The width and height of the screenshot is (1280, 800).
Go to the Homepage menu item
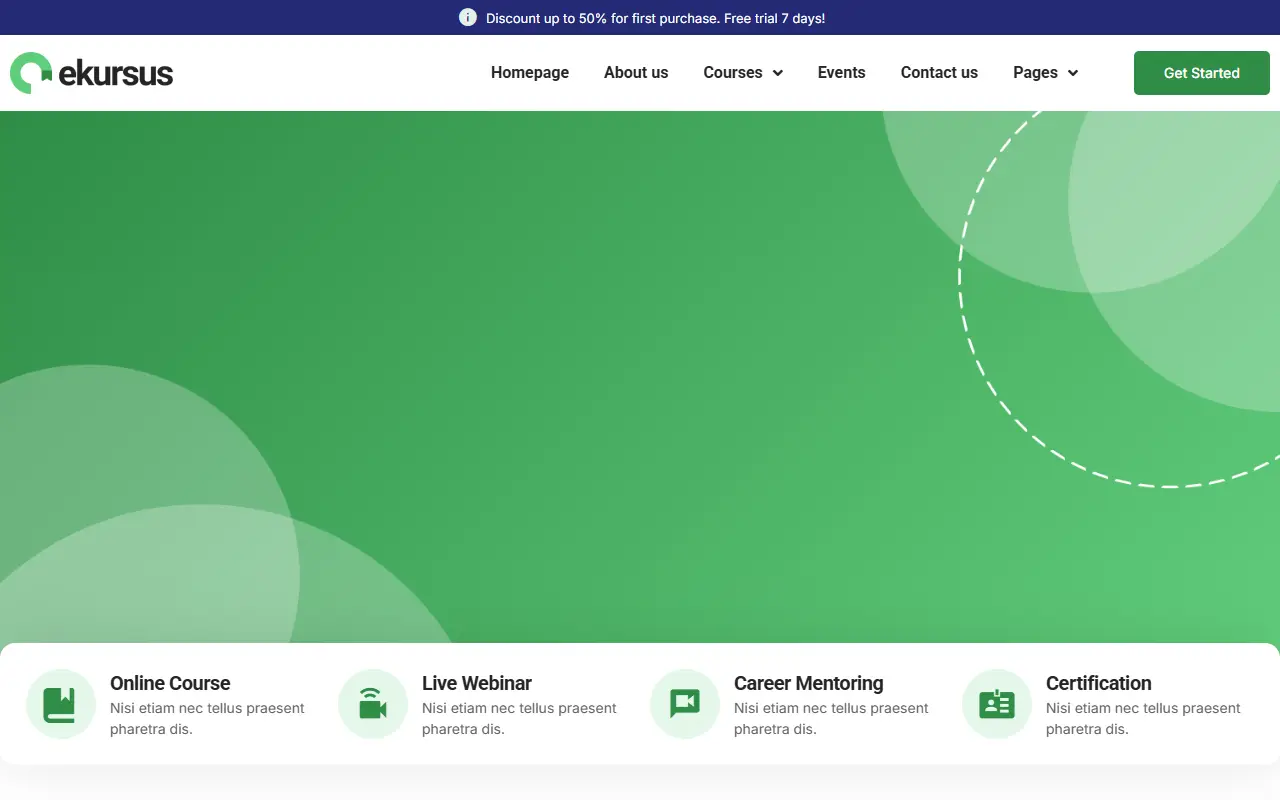(x=530, y=73)
